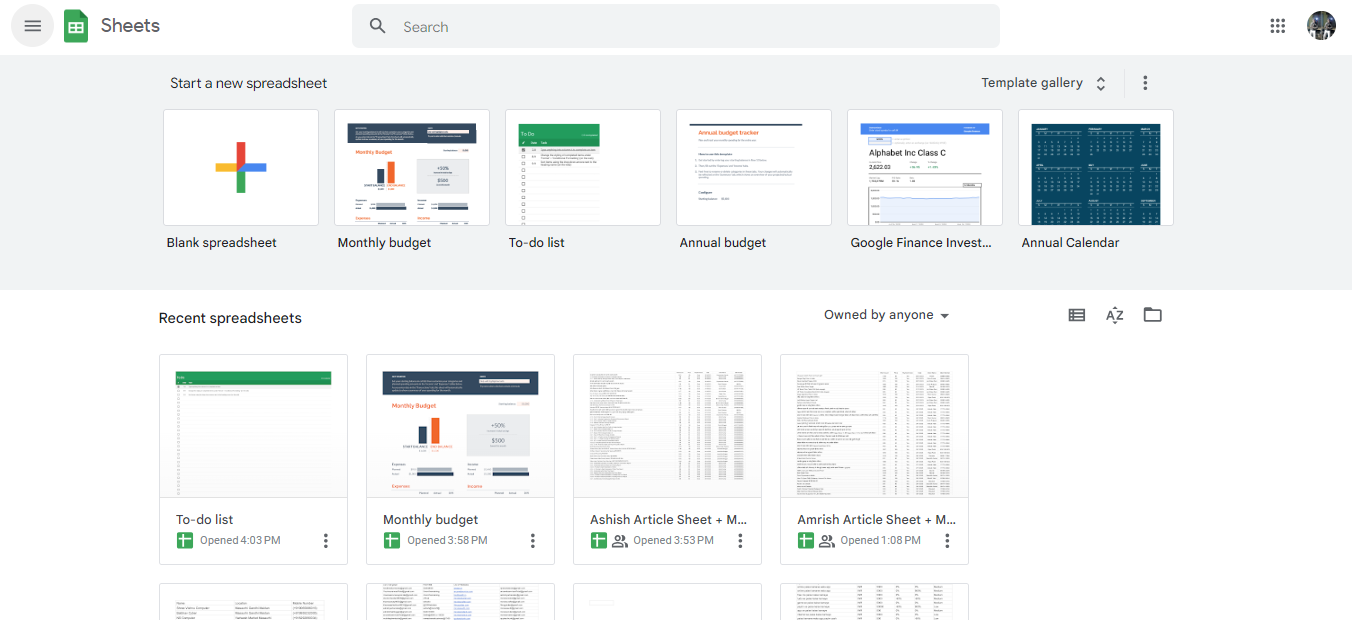1353x620 pixels.
Task: Click into the Search field
Action: [676, 26]
